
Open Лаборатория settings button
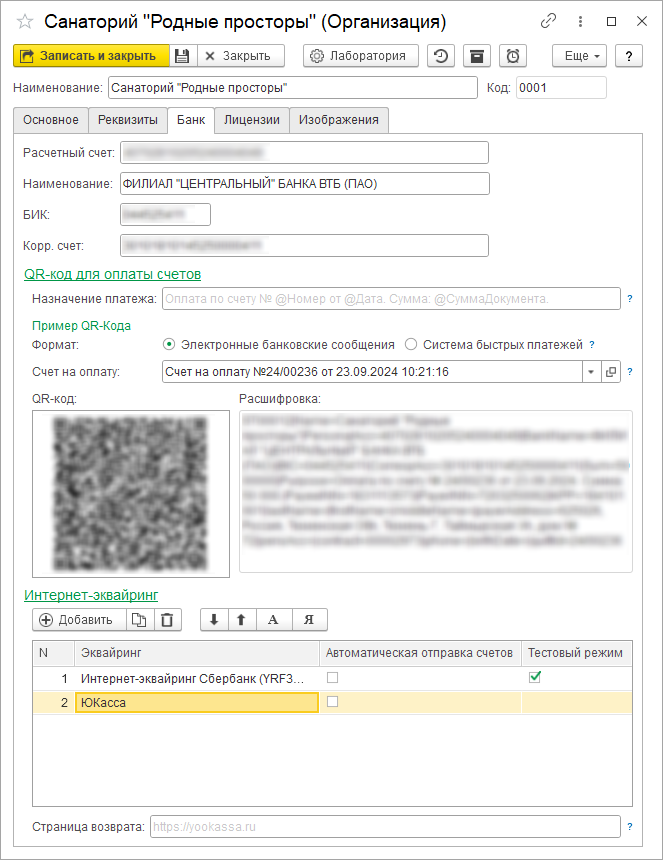tap(361, 56)
